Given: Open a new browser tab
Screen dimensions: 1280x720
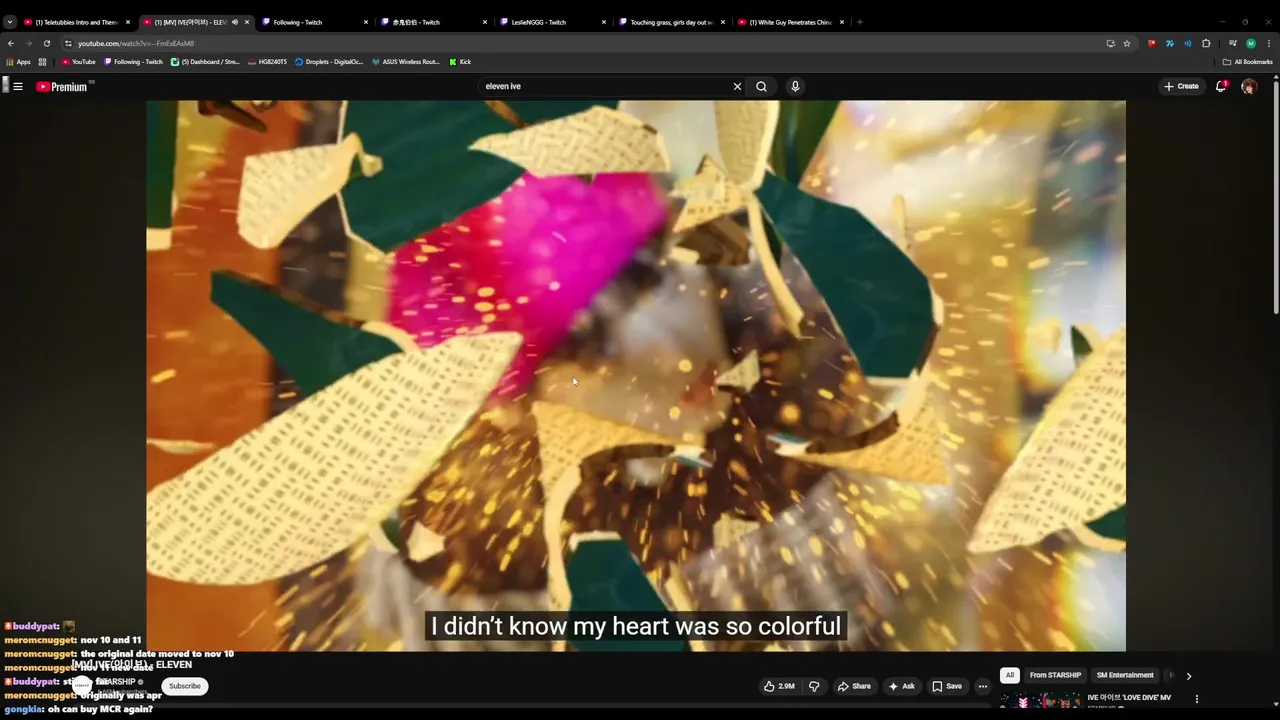Looking at the screenshot, I should click(860, 22).
